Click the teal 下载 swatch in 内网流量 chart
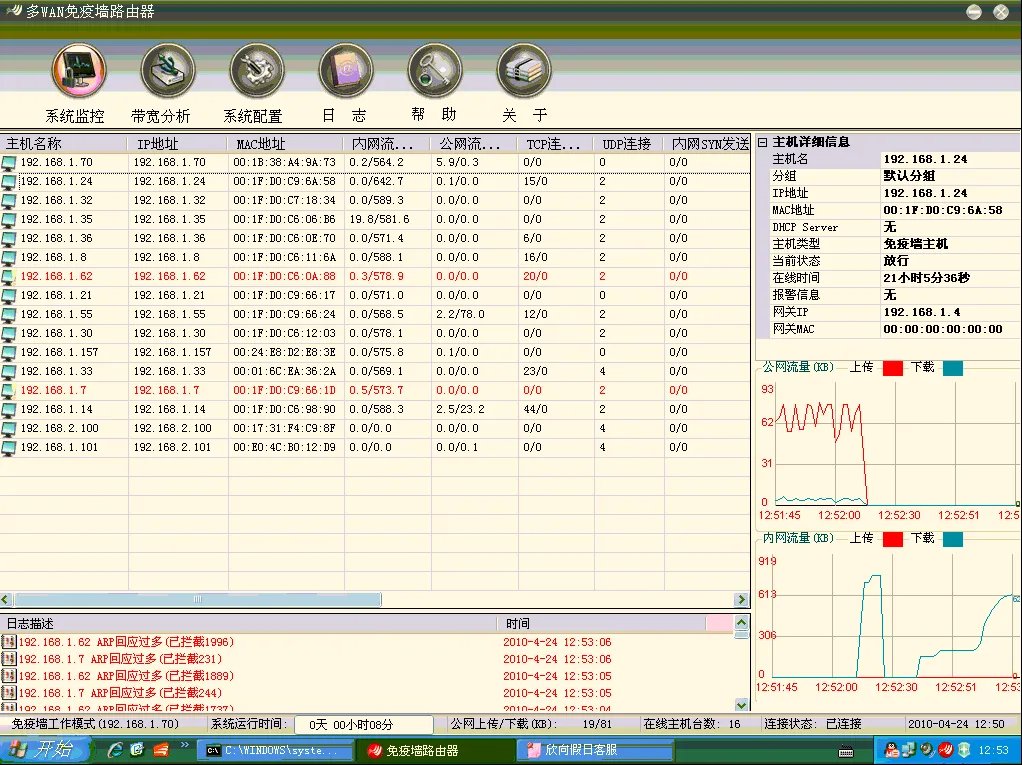This screenshot has width=1022, height=765. (953, 539)
